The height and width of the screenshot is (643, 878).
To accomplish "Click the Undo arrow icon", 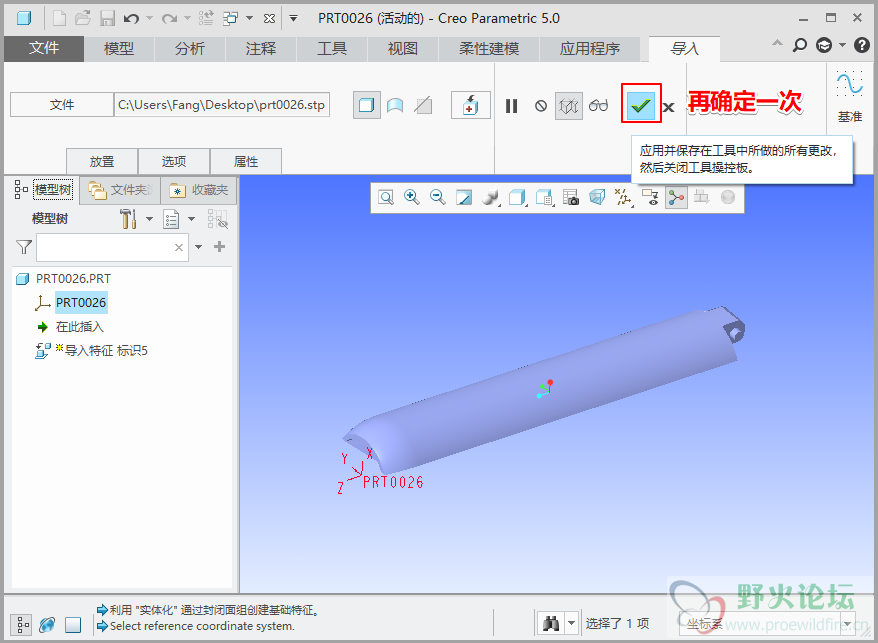I will point(132,18).
